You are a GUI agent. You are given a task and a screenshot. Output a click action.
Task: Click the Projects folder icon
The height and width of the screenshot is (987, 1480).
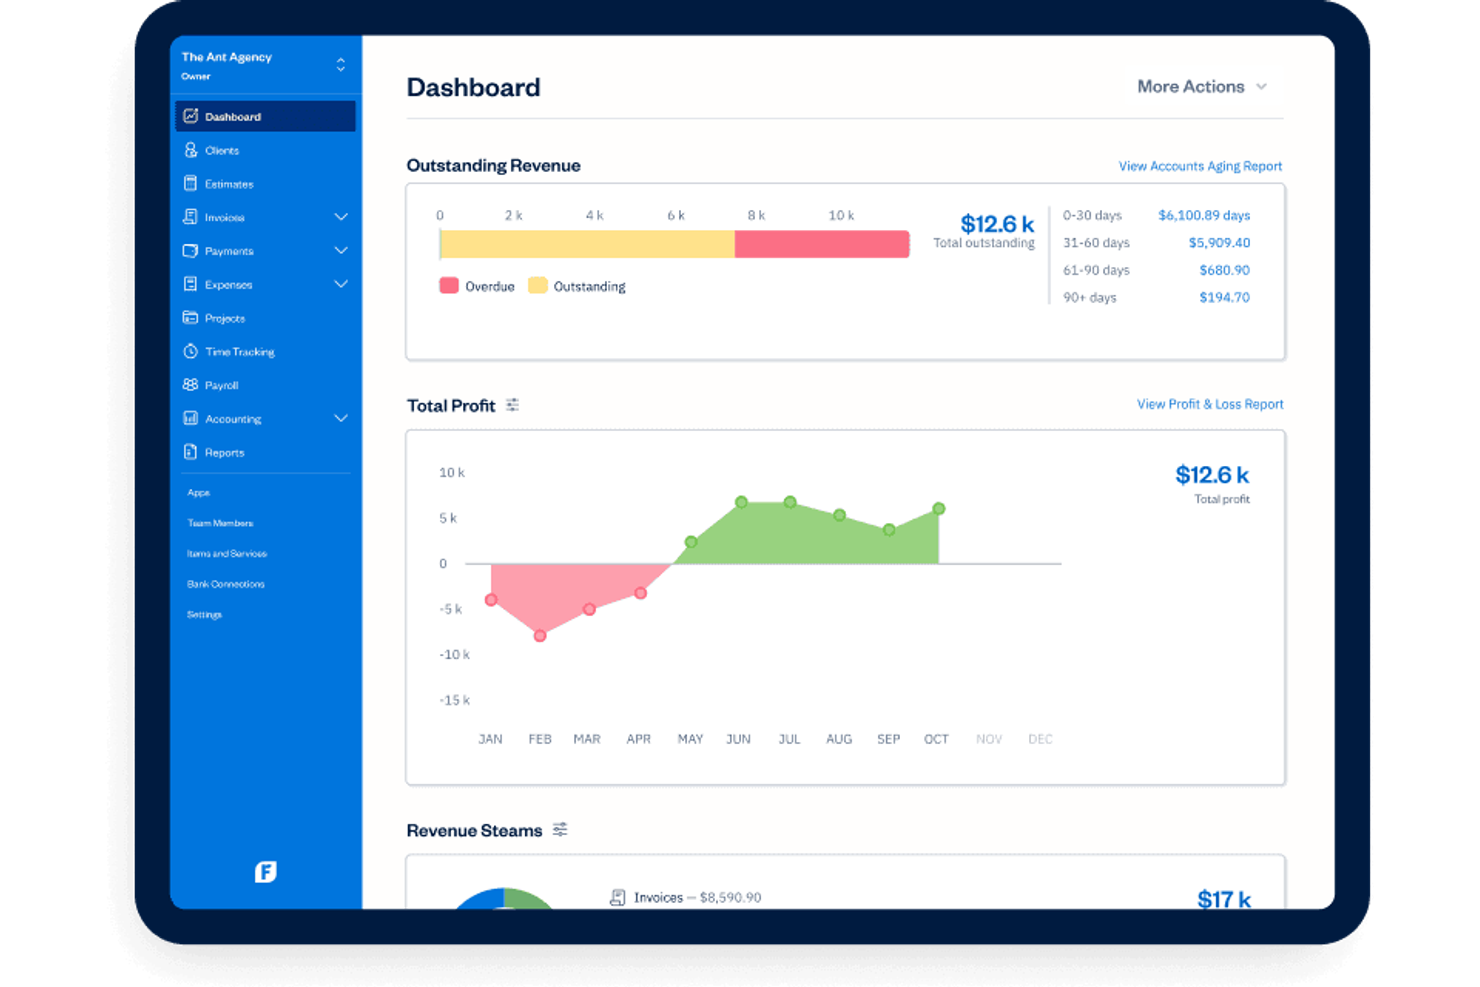[x=190, y=317]
